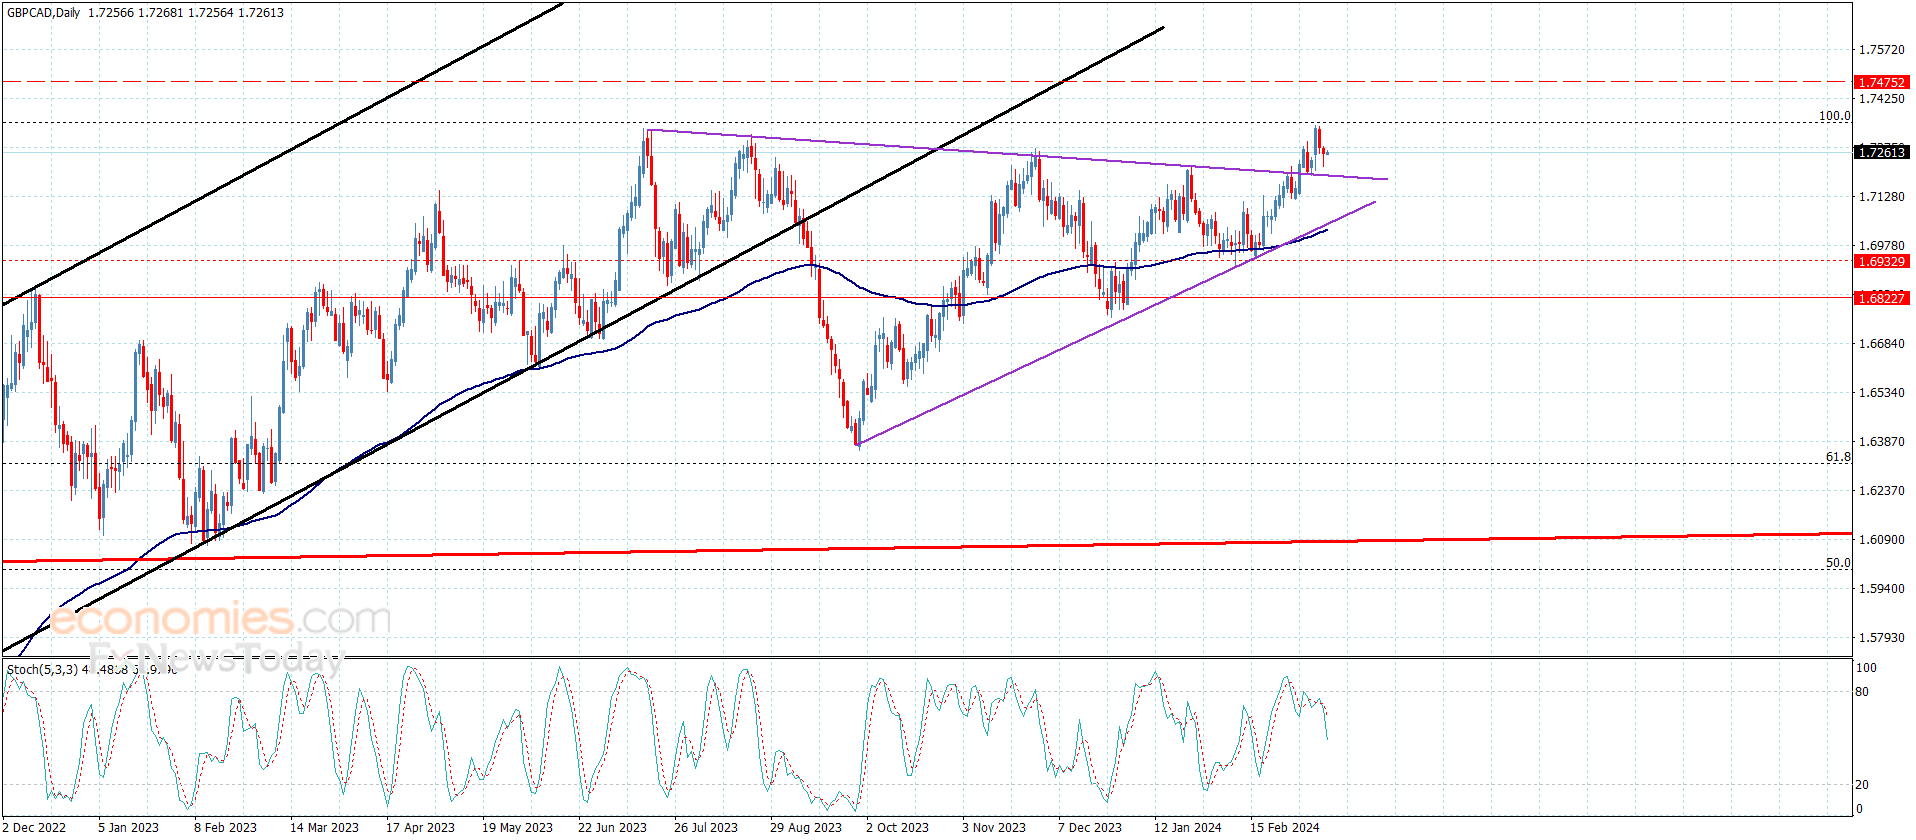The height and width of the screenshot is (840, 1916).
Task: Click the red 1.68227 price level label
Action: [1881, 298]
